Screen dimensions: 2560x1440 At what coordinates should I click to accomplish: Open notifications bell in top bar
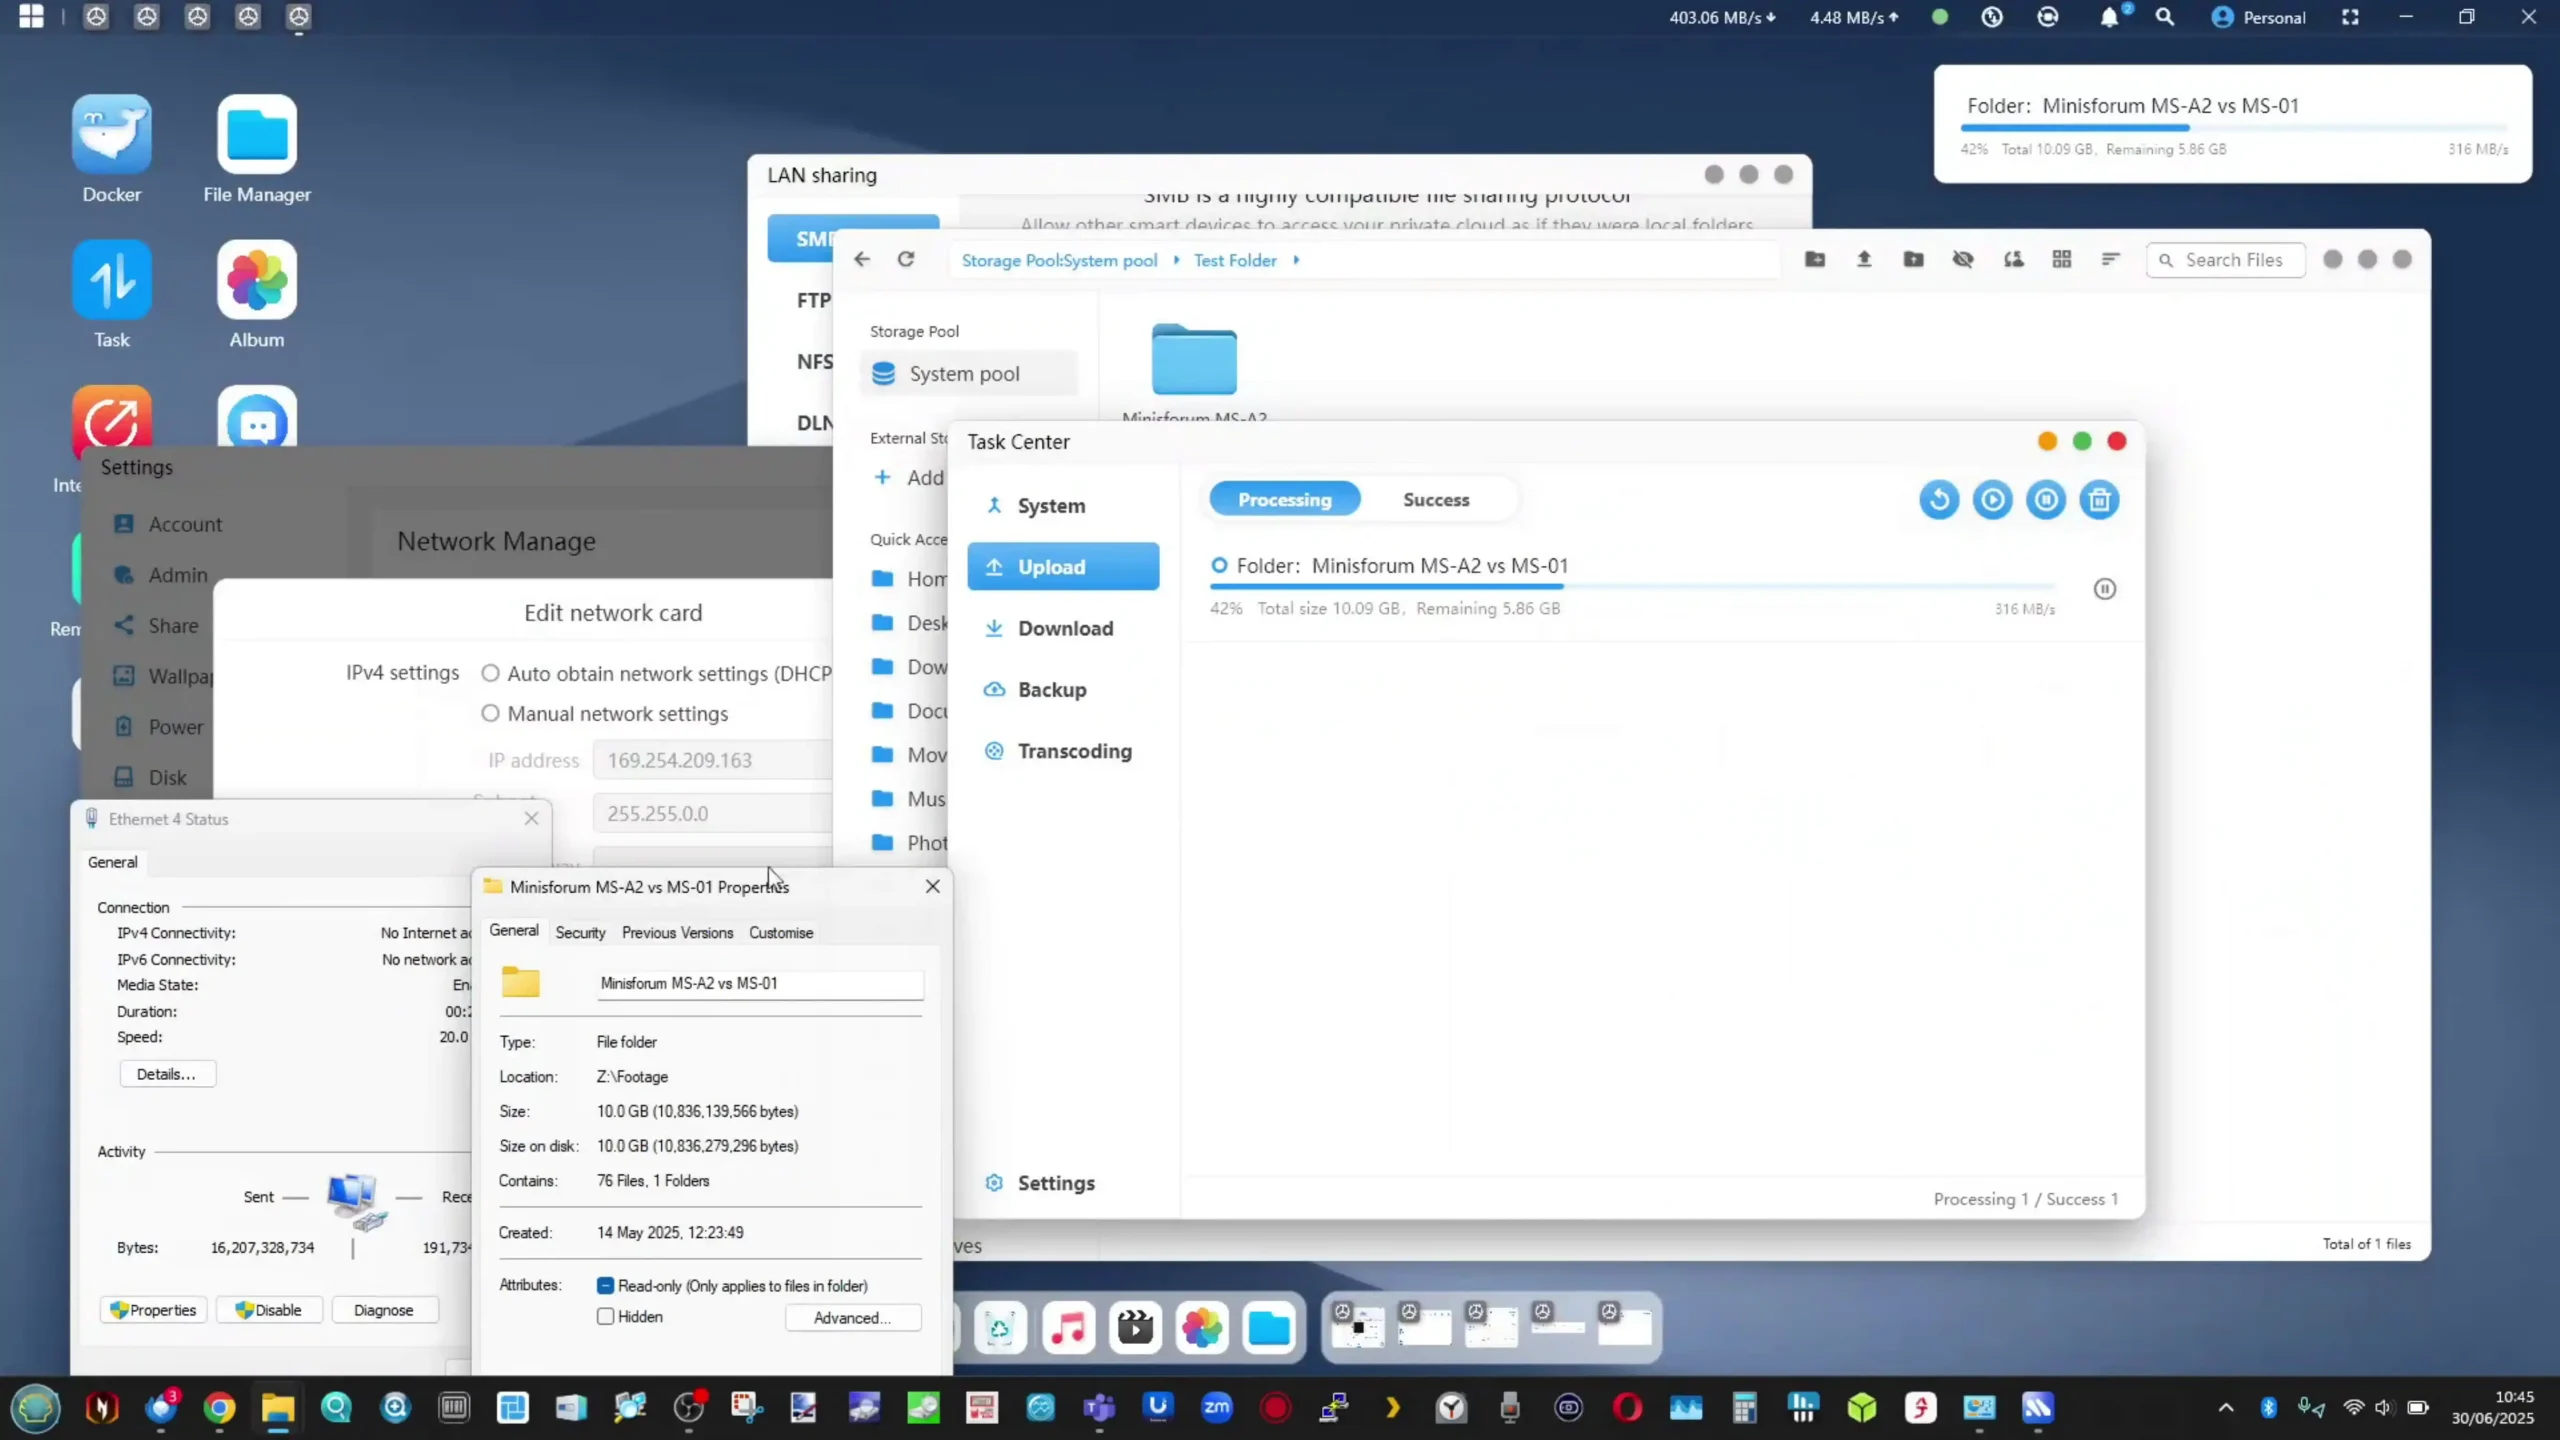point(2109,17)
